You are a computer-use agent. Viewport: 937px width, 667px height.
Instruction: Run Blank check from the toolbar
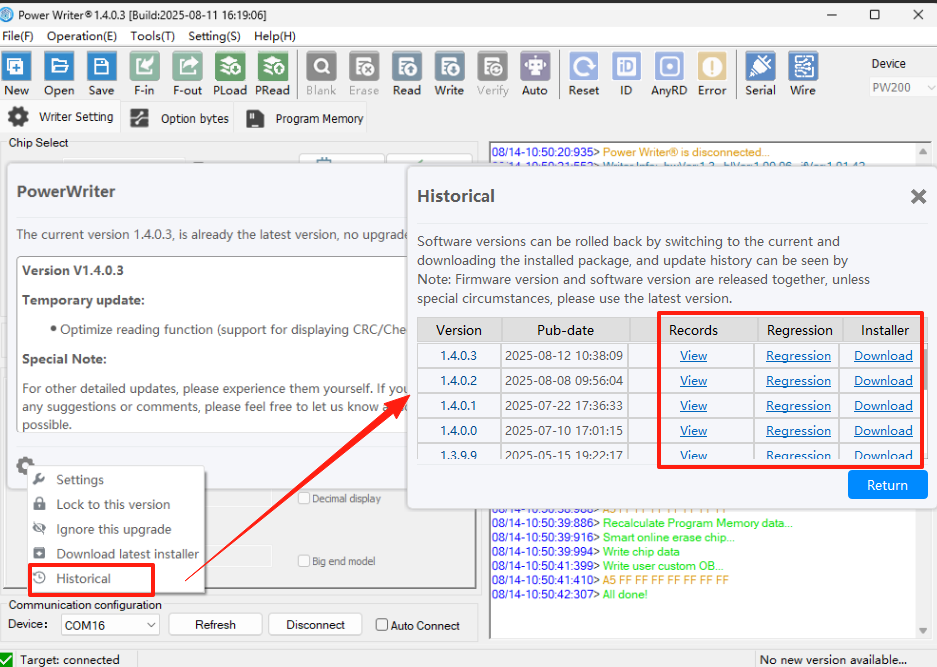(x=321, y=74)
